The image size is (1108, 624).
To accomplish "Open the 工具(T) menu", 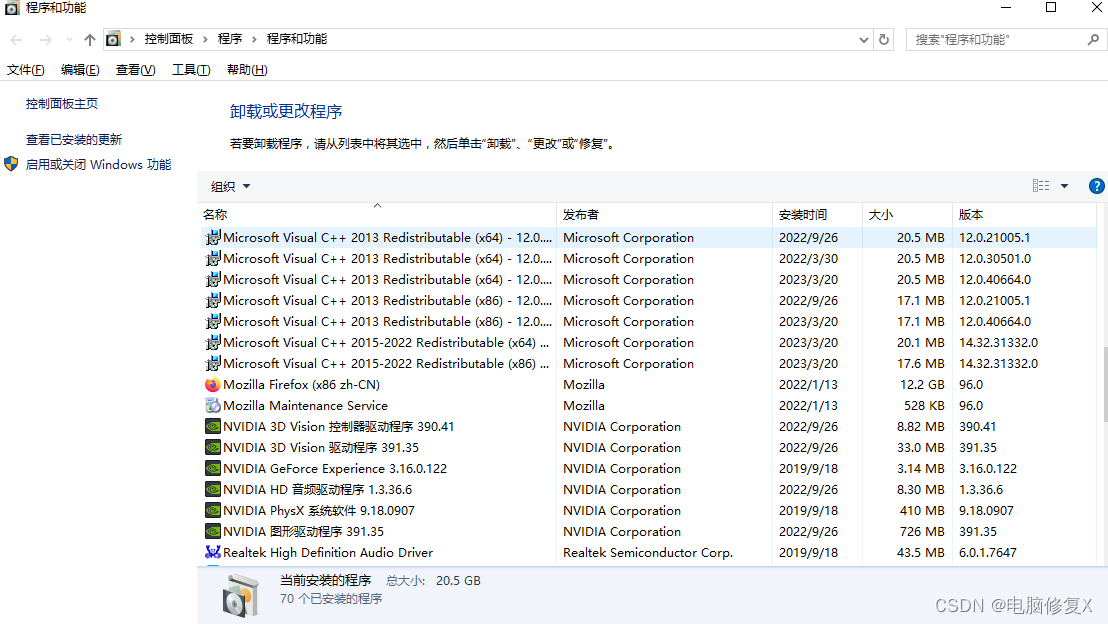I will (x=191, y=69).
